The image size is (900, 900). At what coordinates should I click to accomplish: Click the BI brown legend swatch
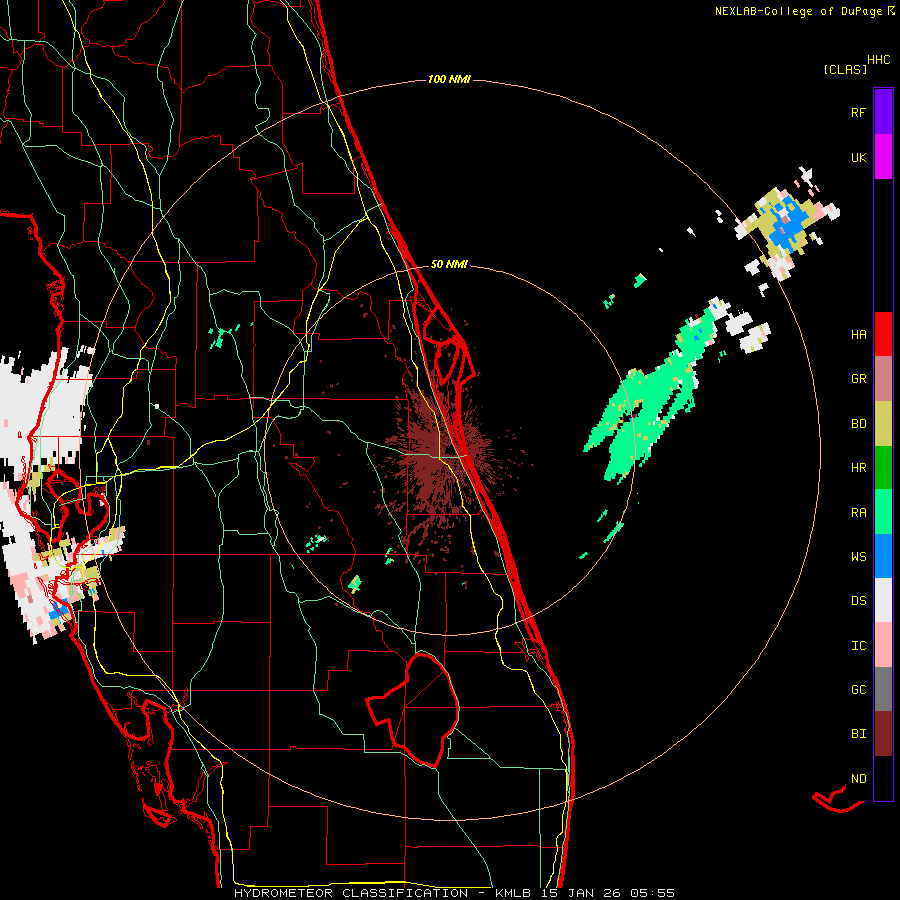[x=883, y=734]
